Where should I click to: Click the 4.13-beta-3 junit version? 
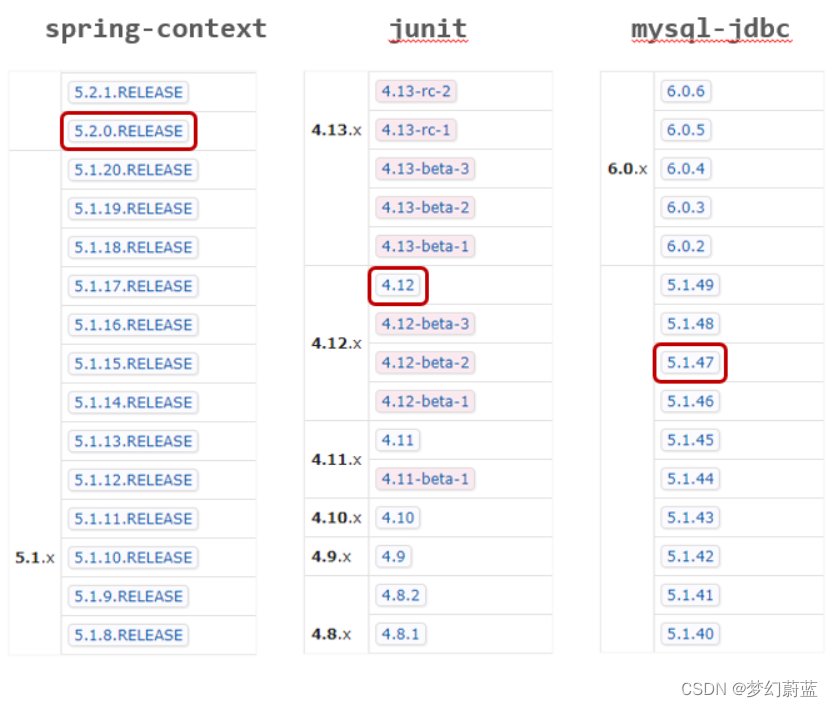[x=425, y=168]
